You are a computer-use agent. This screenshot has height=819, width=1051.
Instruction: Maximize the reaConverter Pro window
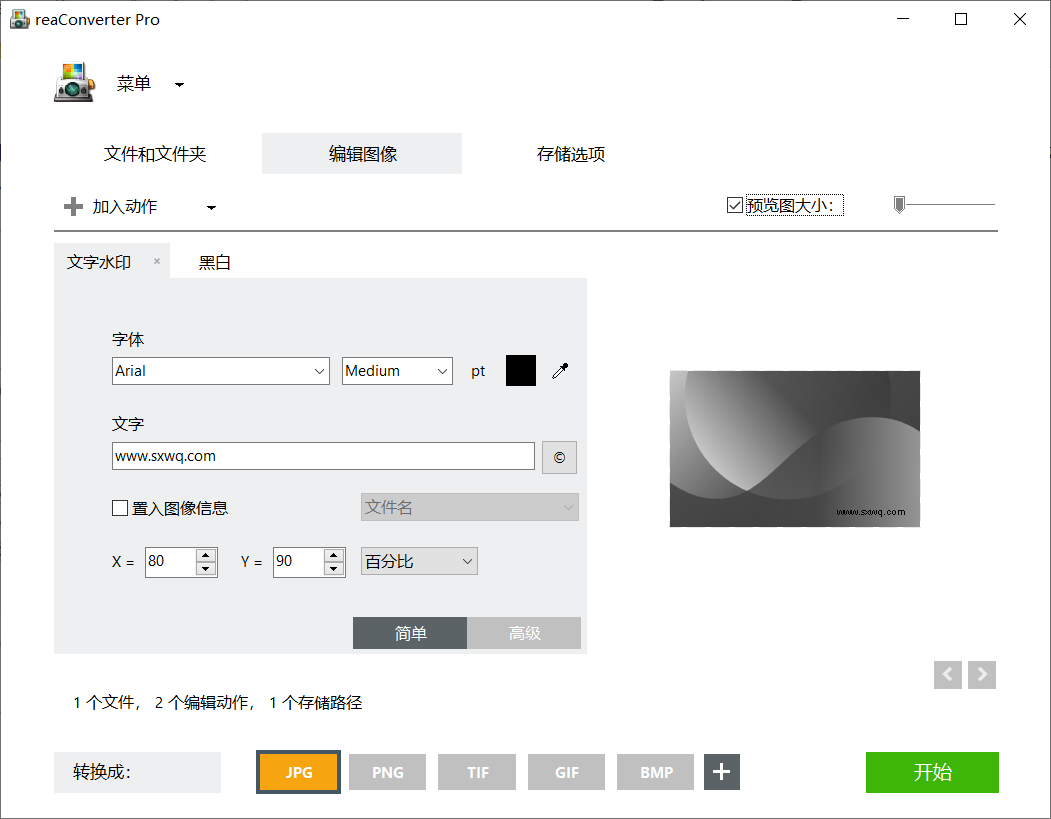point(961,19)
